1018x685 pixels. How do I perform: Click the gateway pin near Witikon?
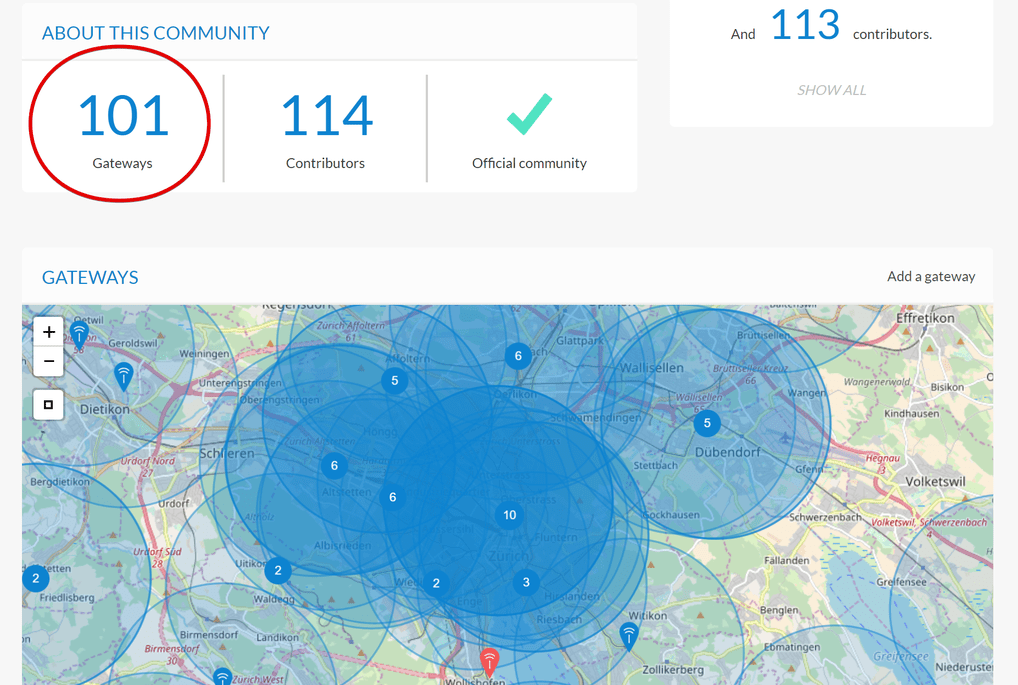pyautogui.click(x=628, y=636)
